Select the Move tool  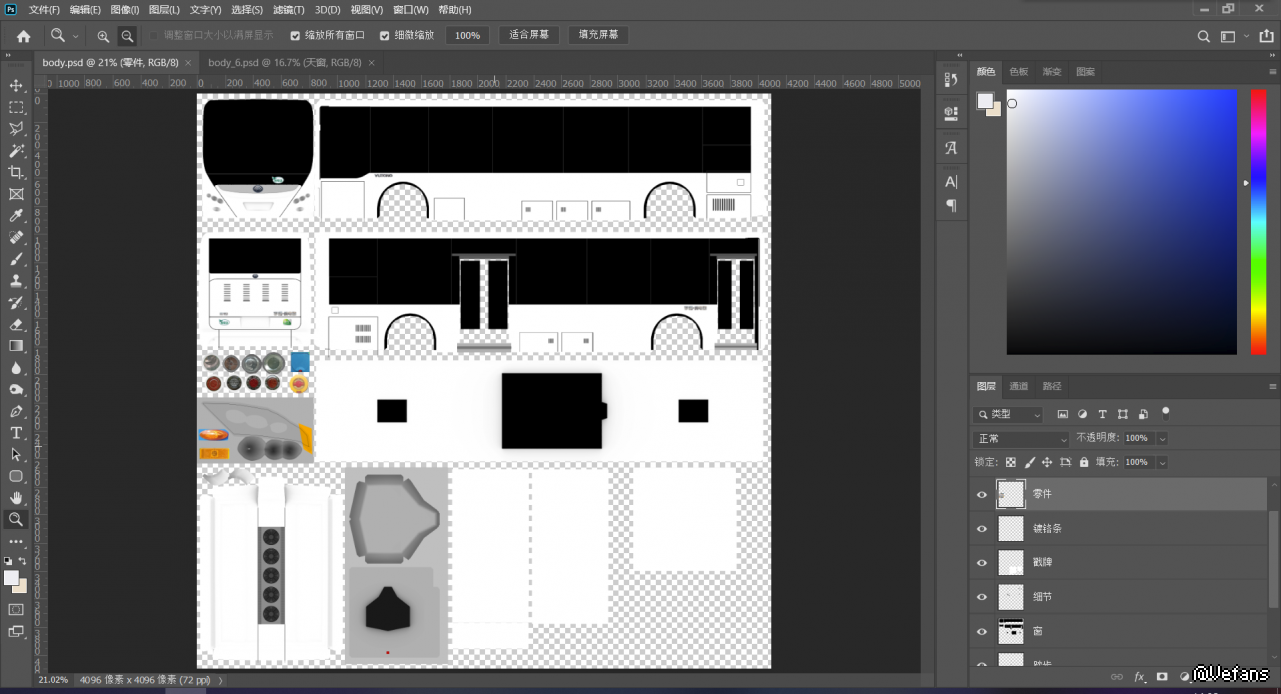pyautogui.click(x=16, y=86)
